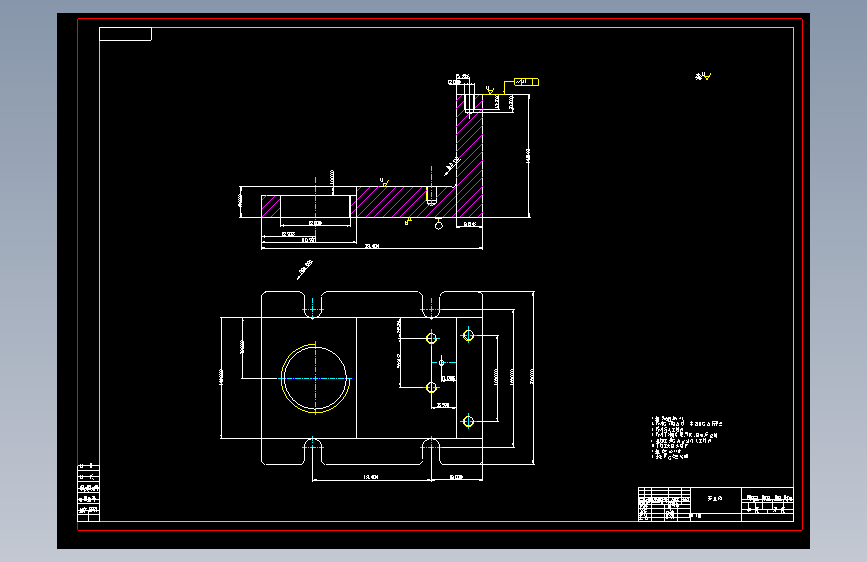Viewport: 867px width, 562px height.
Task: Click the hatched horizontal base in the section view
Action: [406, 202]
